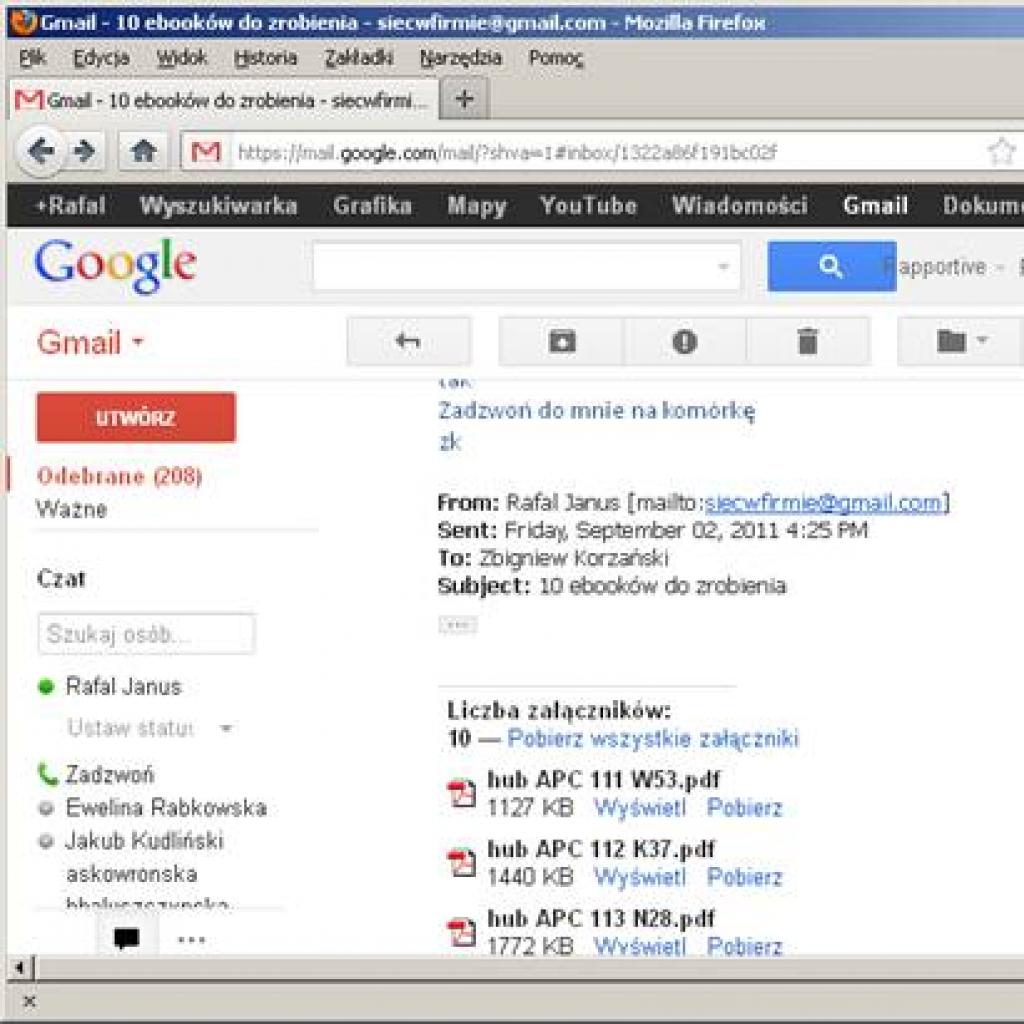
Task: Click the browser URL address field
Action: (x=601, y=152)
